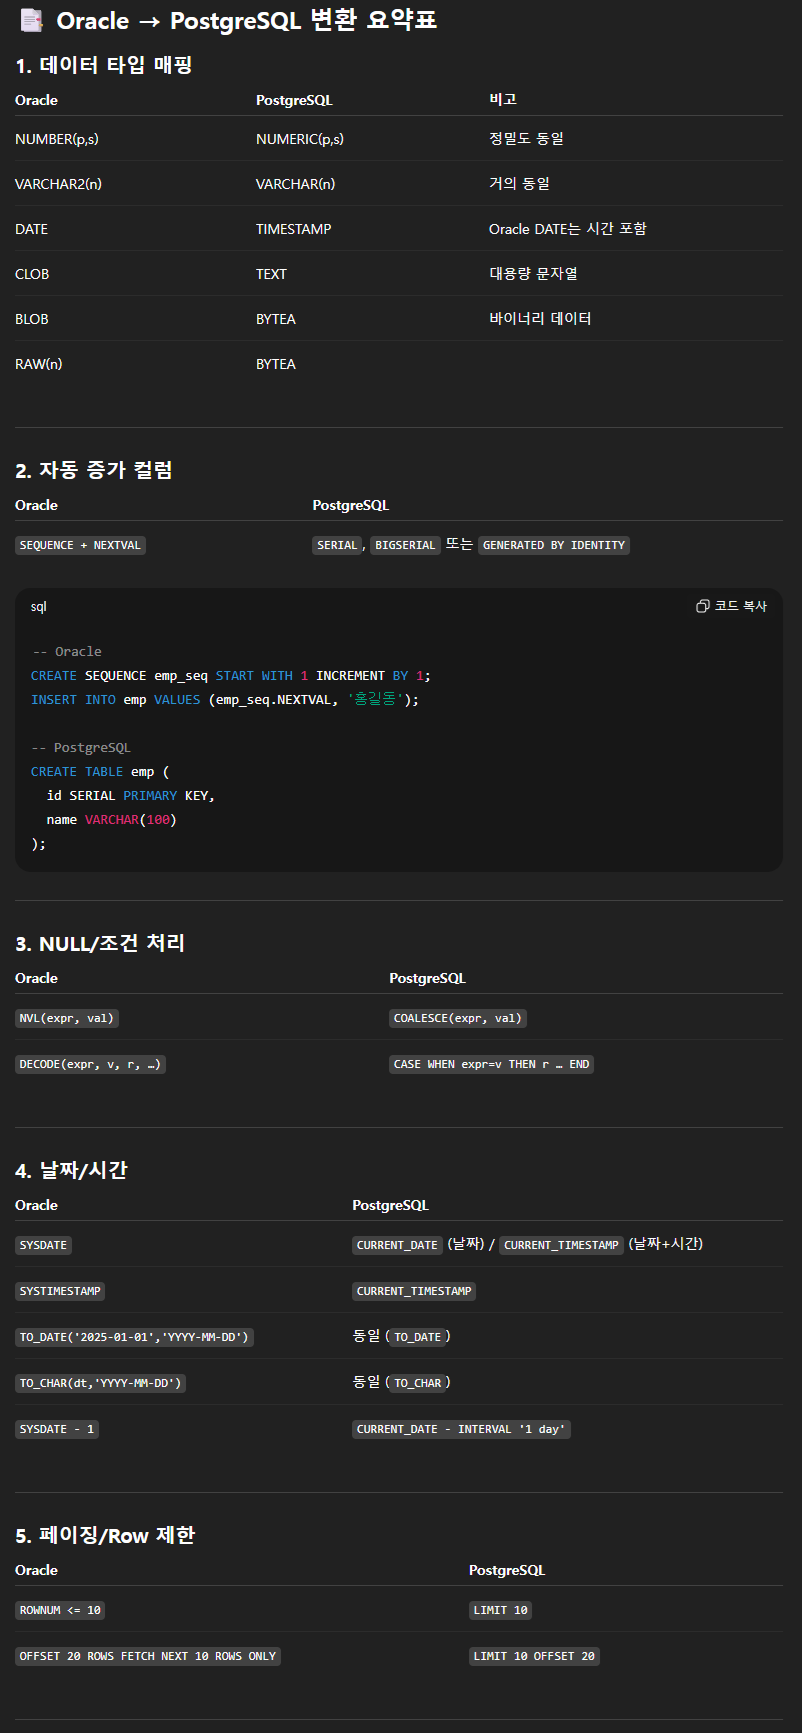Viewport: 802px width, 1733px height.
Task: Click the GENERATED BY IDENTITY chip
Action: point(554,545)
